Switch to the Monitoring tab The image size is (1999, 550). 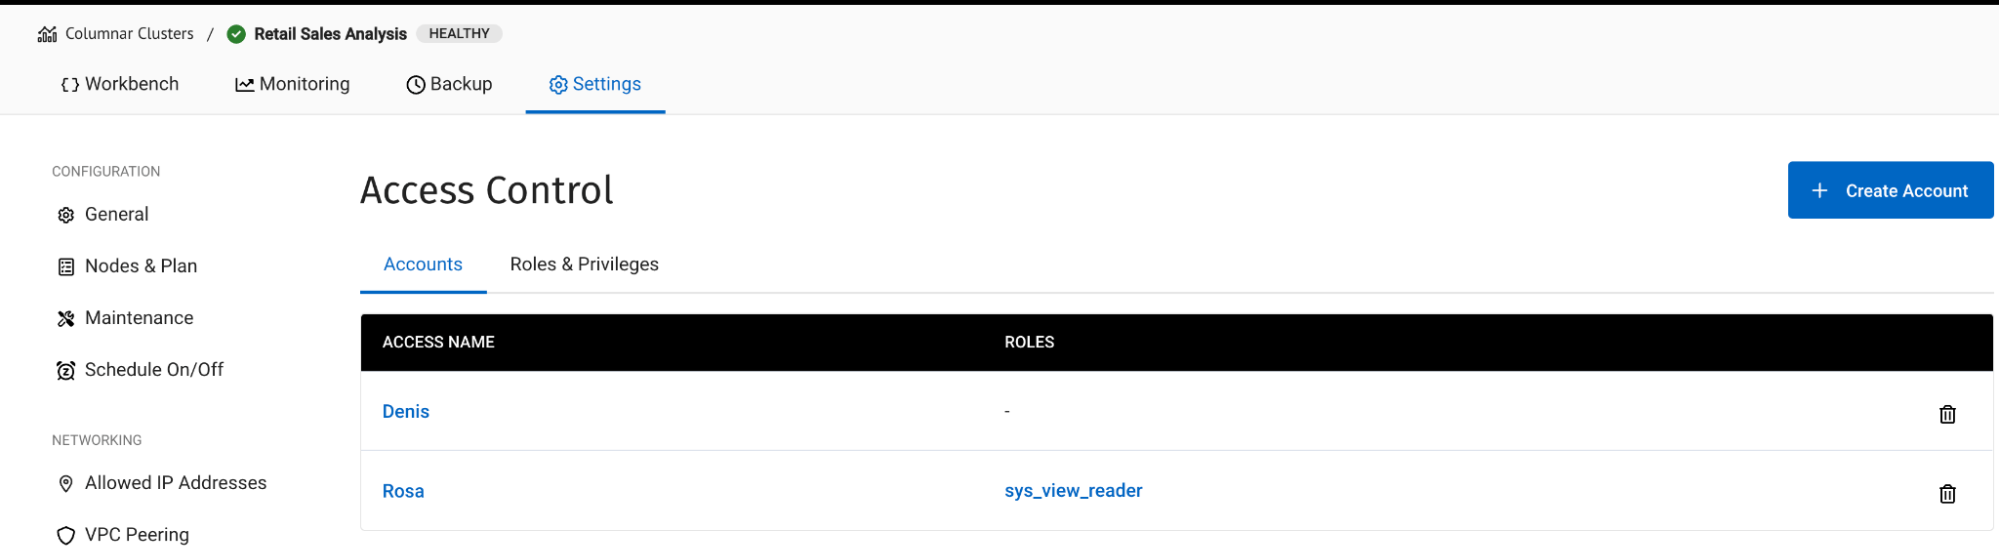[x=292, y=84]
